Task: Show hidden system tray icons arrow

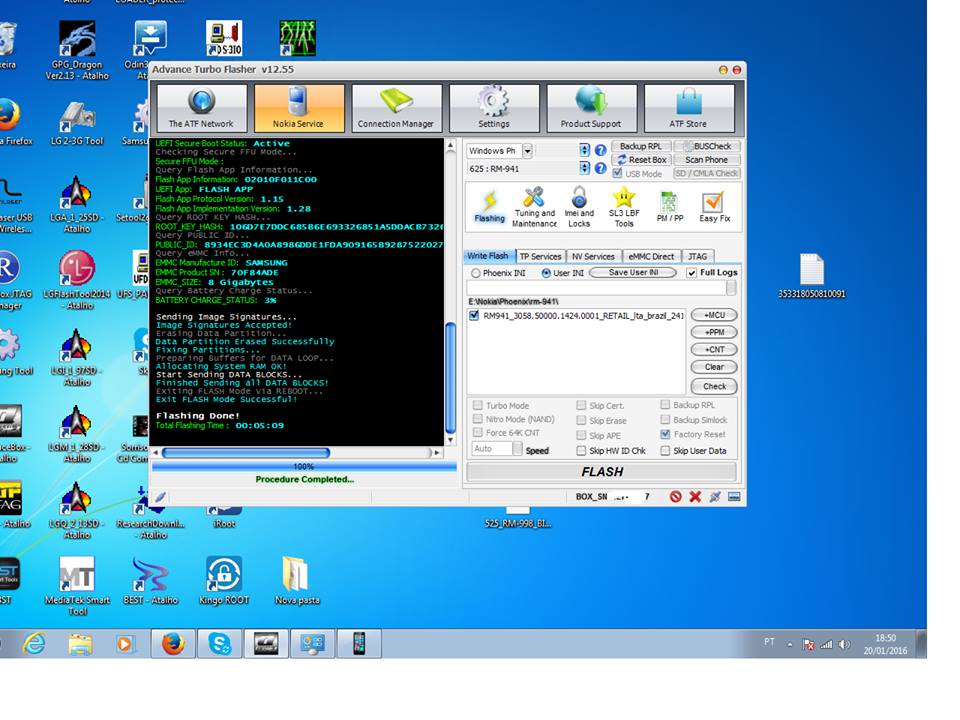Action: [x=790, y=644]
